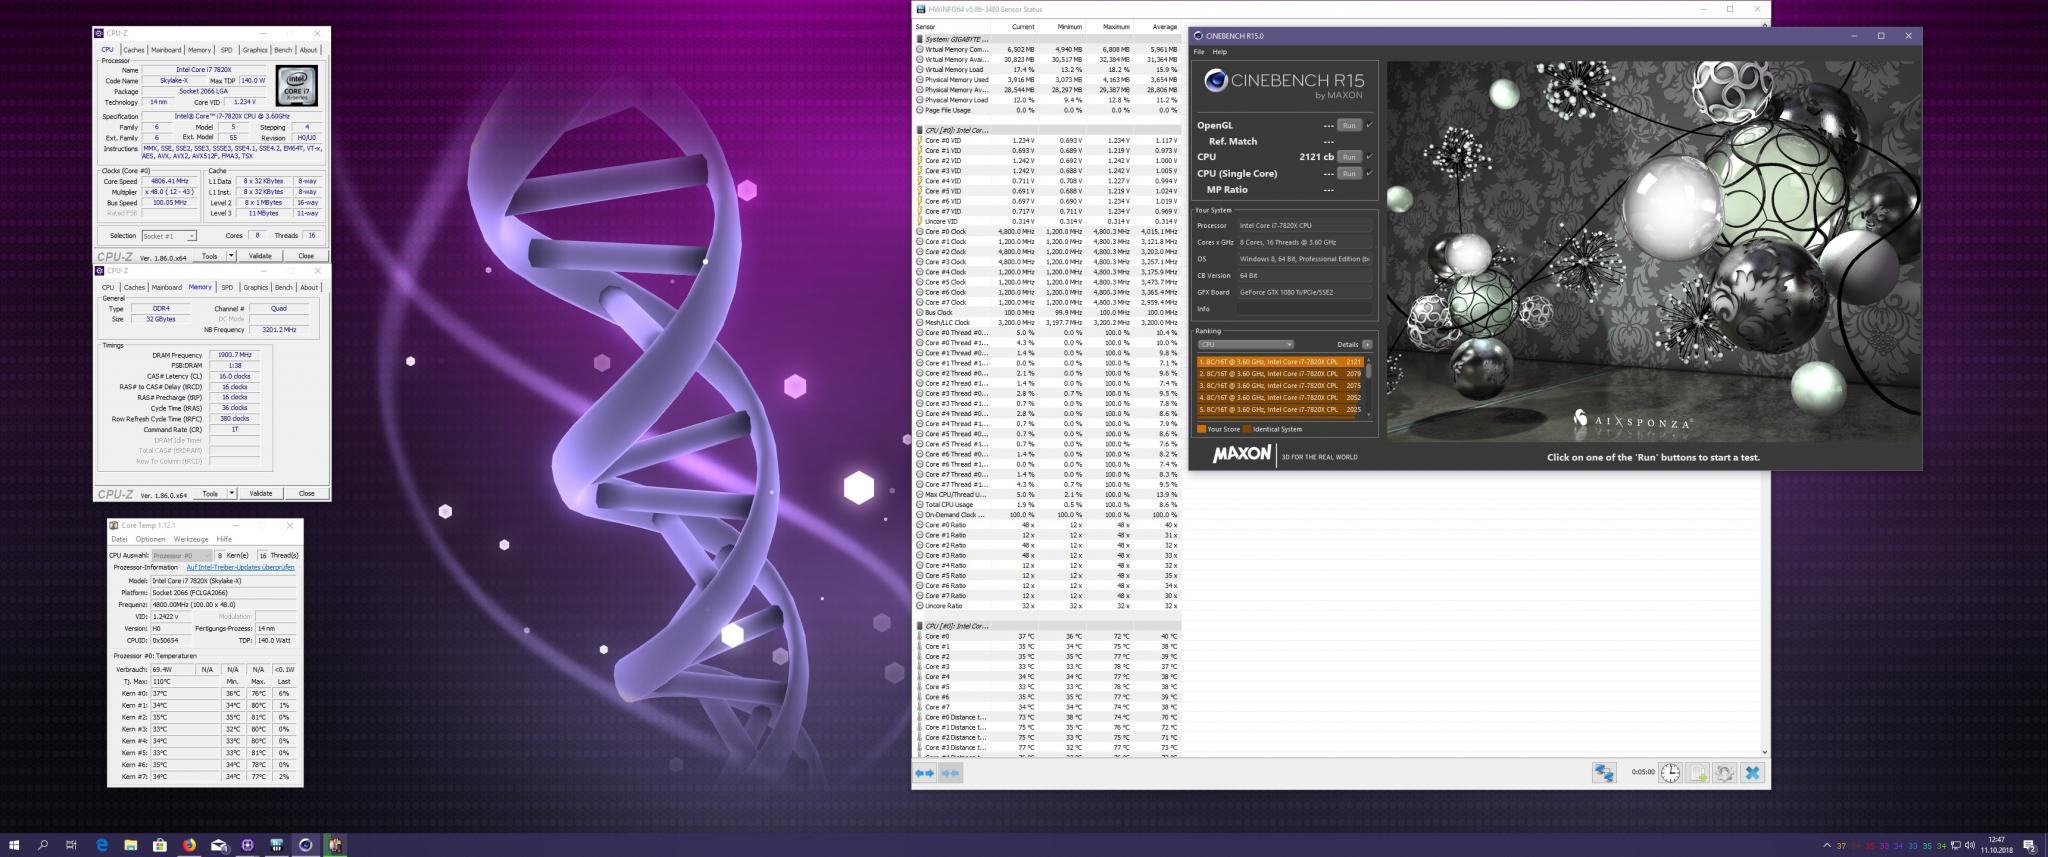2048x857 pixels.
Task: Click Total CPU Usage sensor row
Action: 1047,505
